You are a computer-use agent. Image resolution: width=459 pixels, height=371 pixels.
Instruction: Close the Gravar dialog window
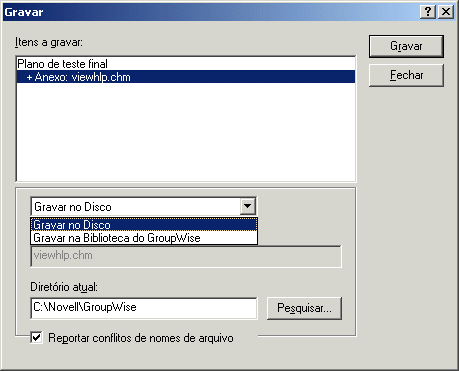[x=446, y=12]
